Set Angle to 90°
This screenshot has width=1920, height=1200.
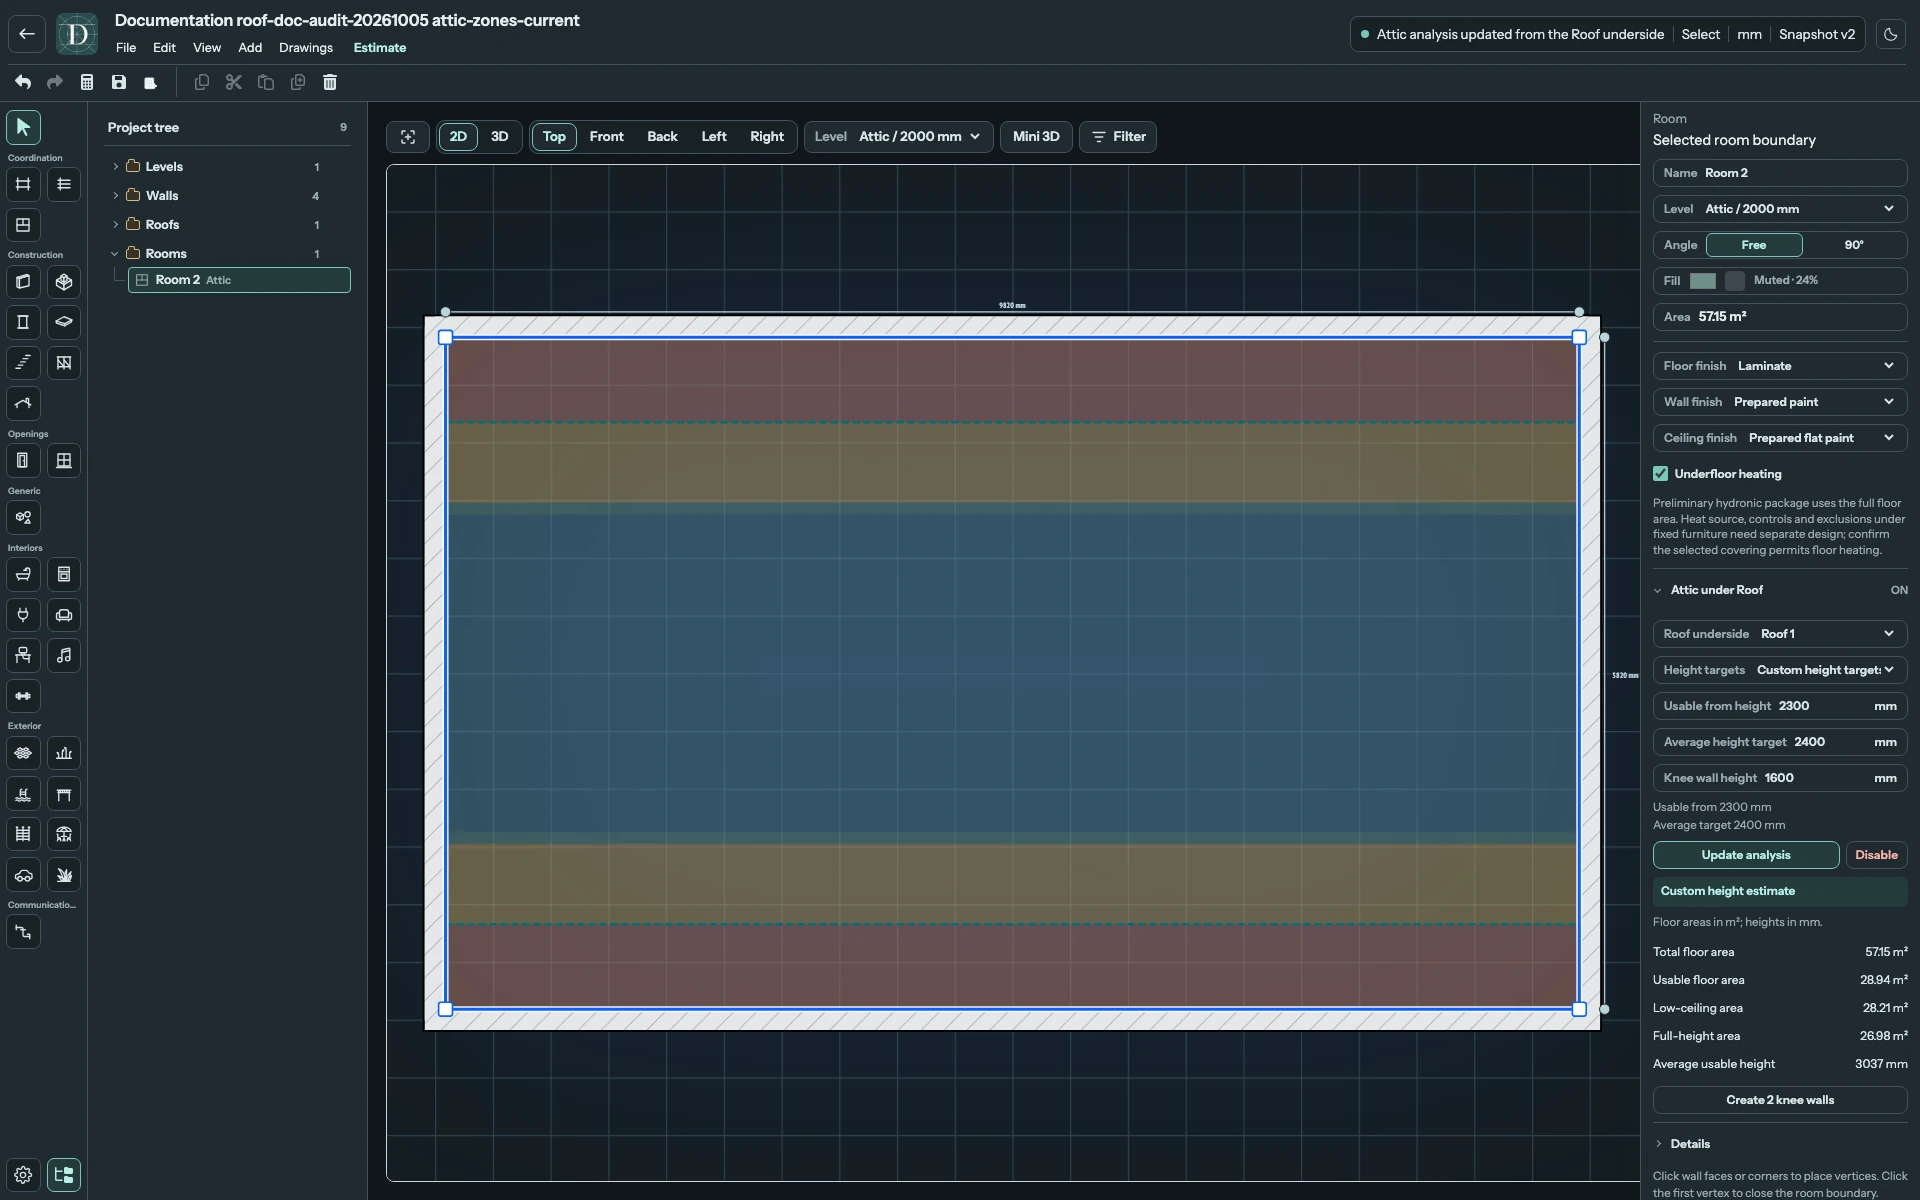click(x=1854, y=245)
